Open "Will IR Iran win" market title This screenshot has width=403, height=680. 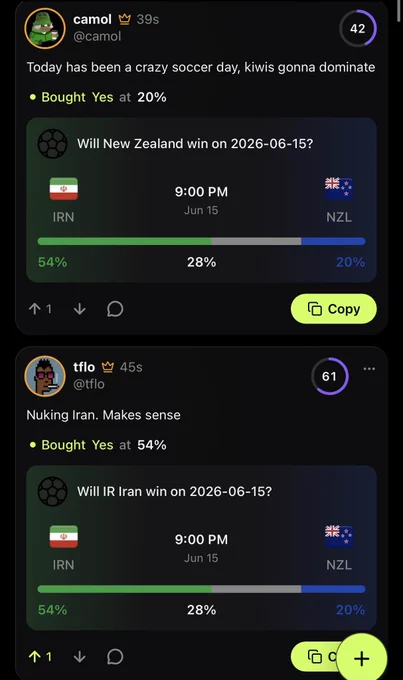tap(174, 491)
